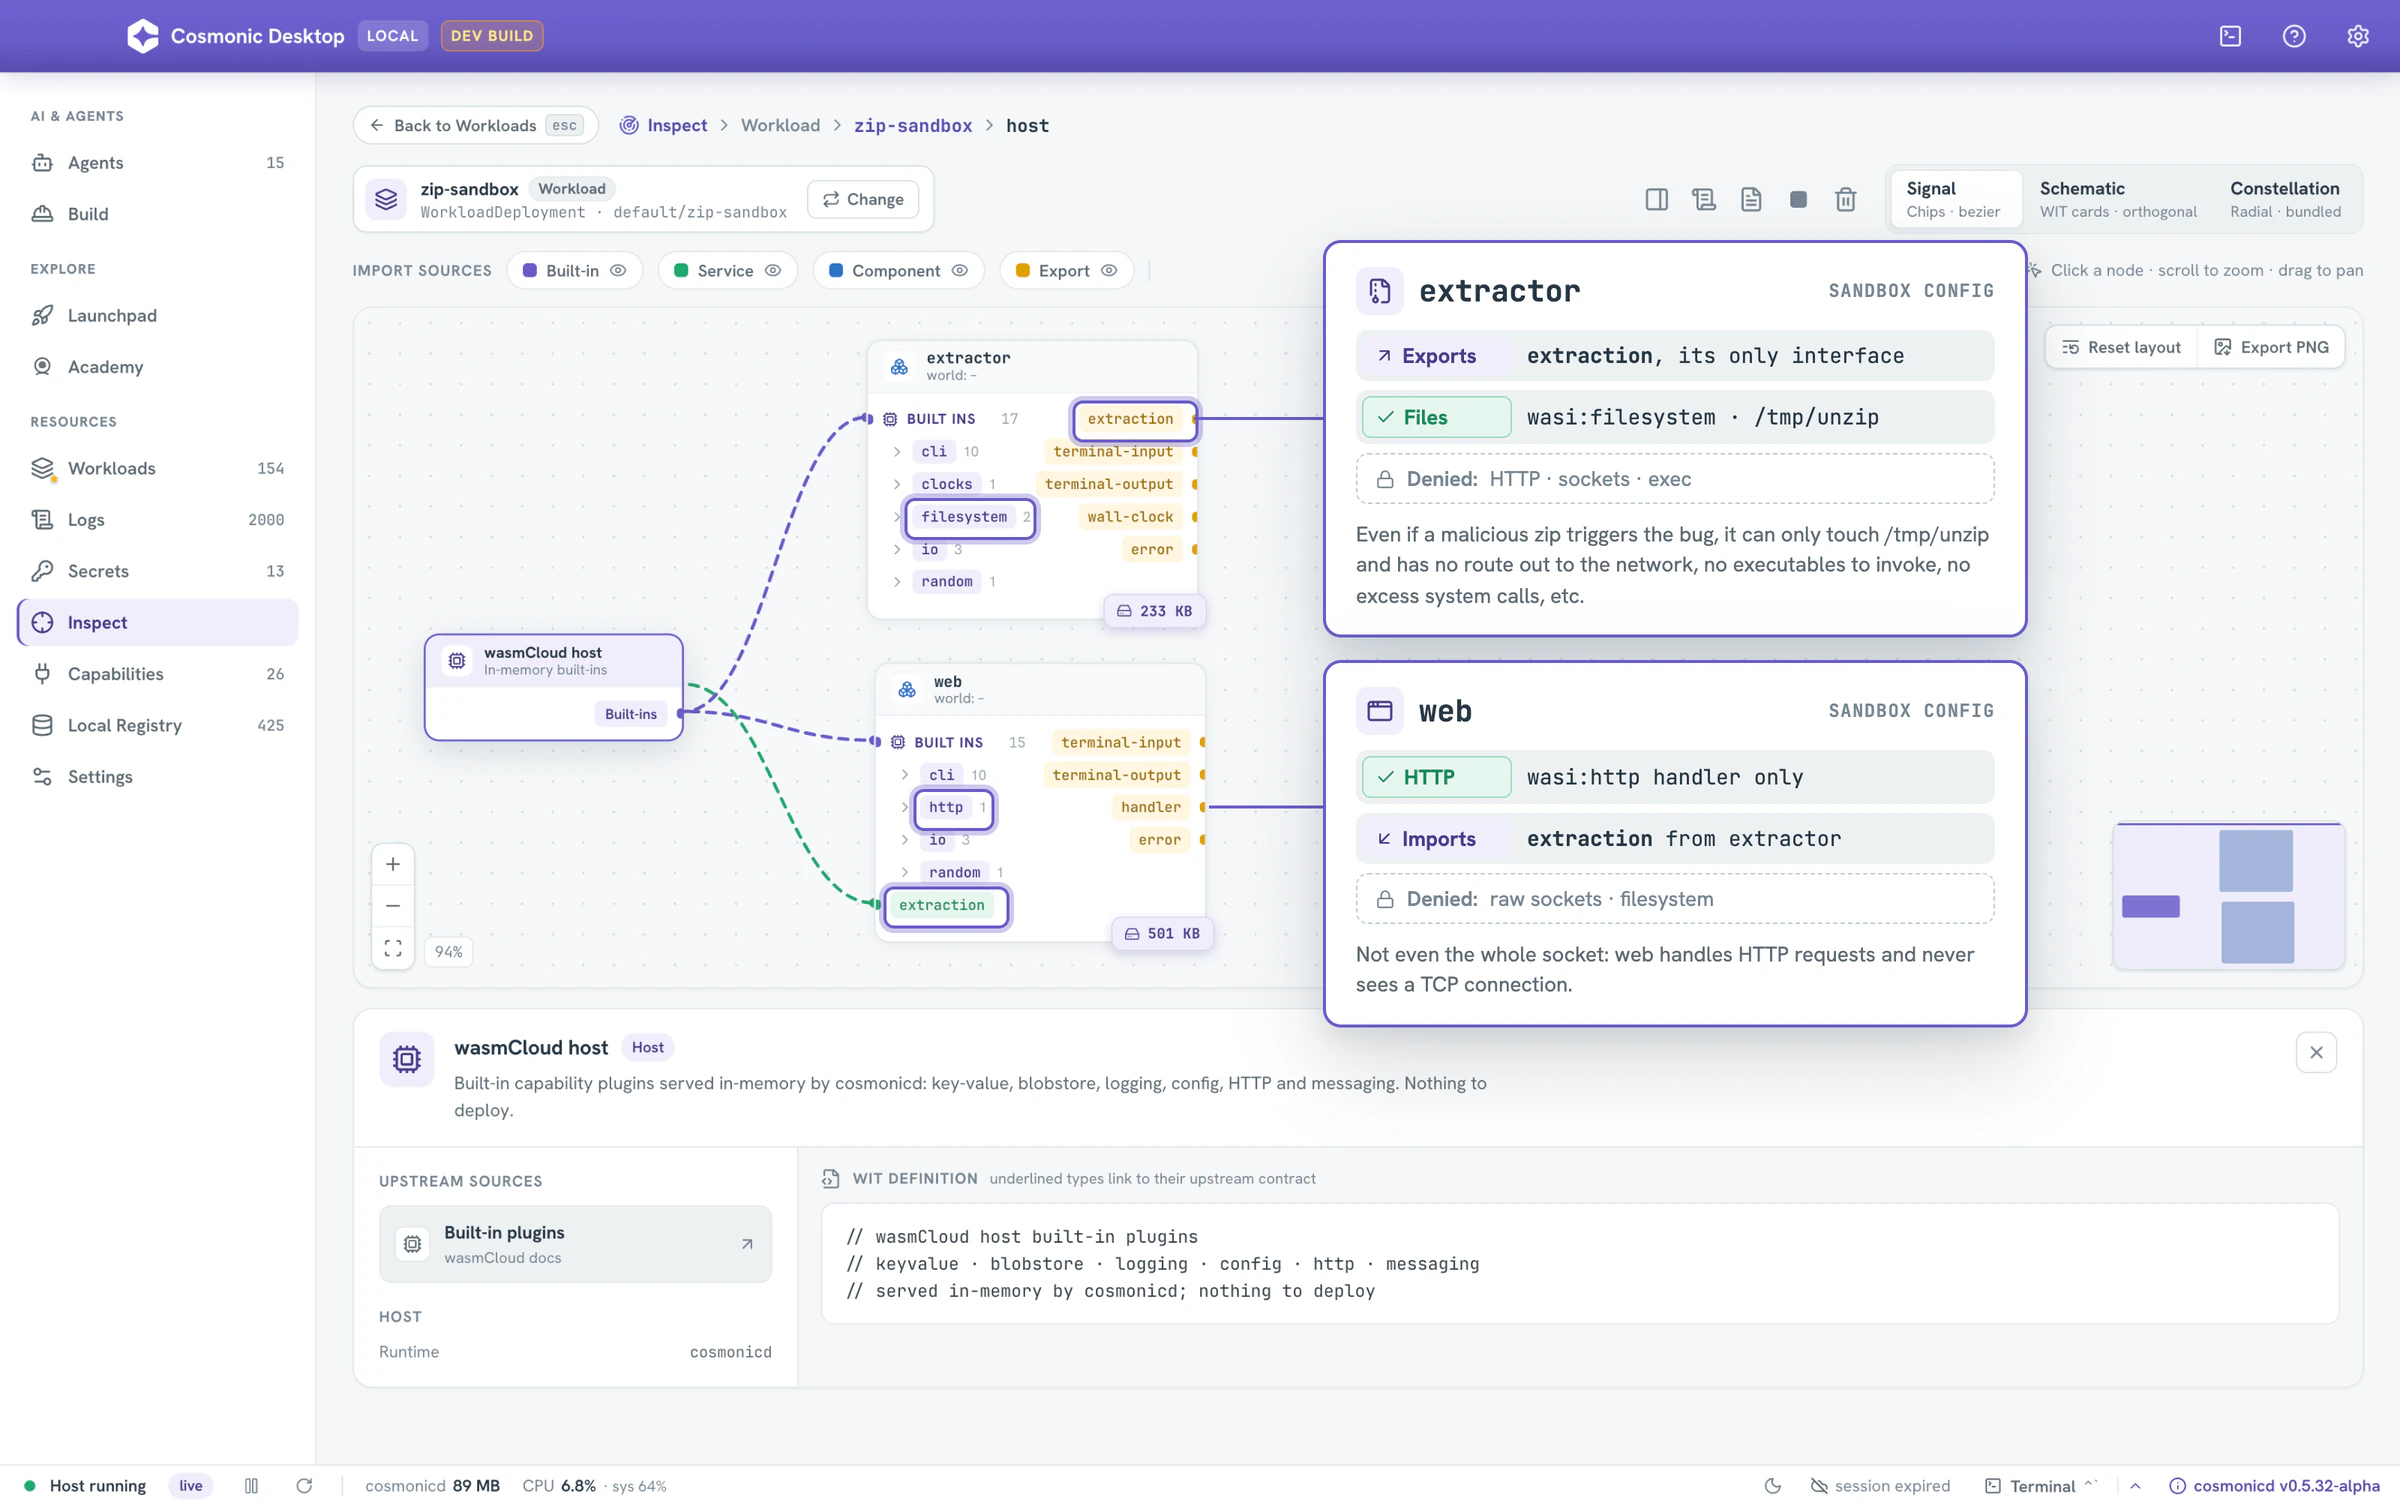Expand random group in web node

[x=905, y=873]
